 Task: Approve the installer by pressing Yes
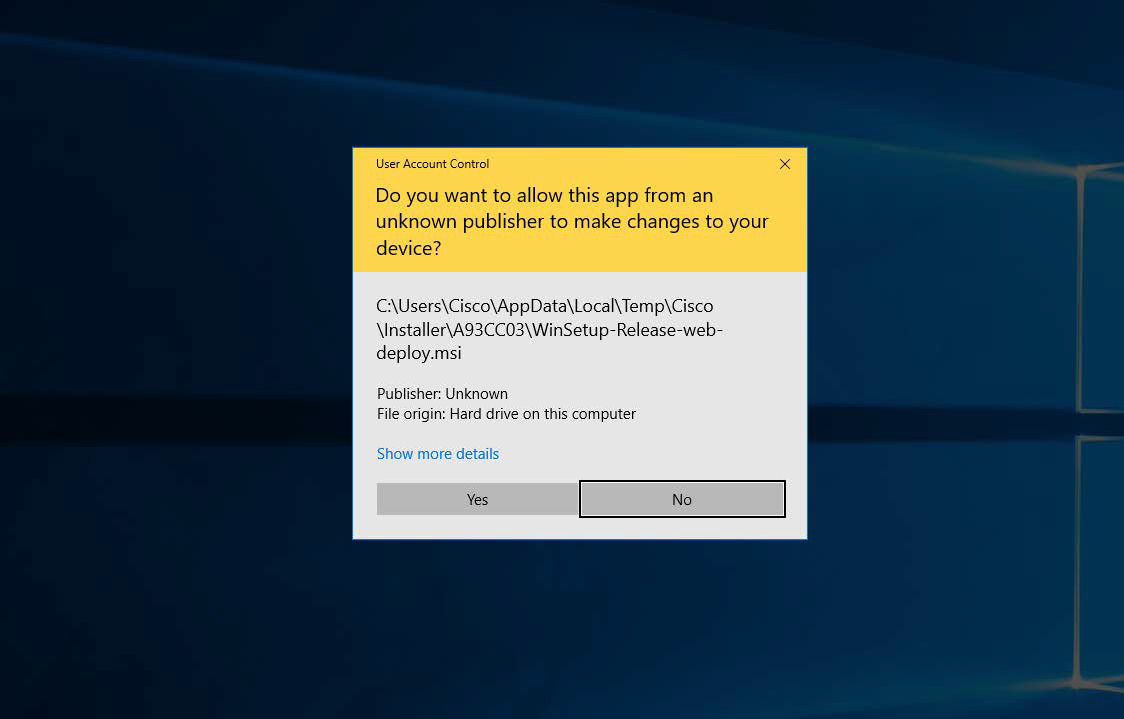pos(477,499)
